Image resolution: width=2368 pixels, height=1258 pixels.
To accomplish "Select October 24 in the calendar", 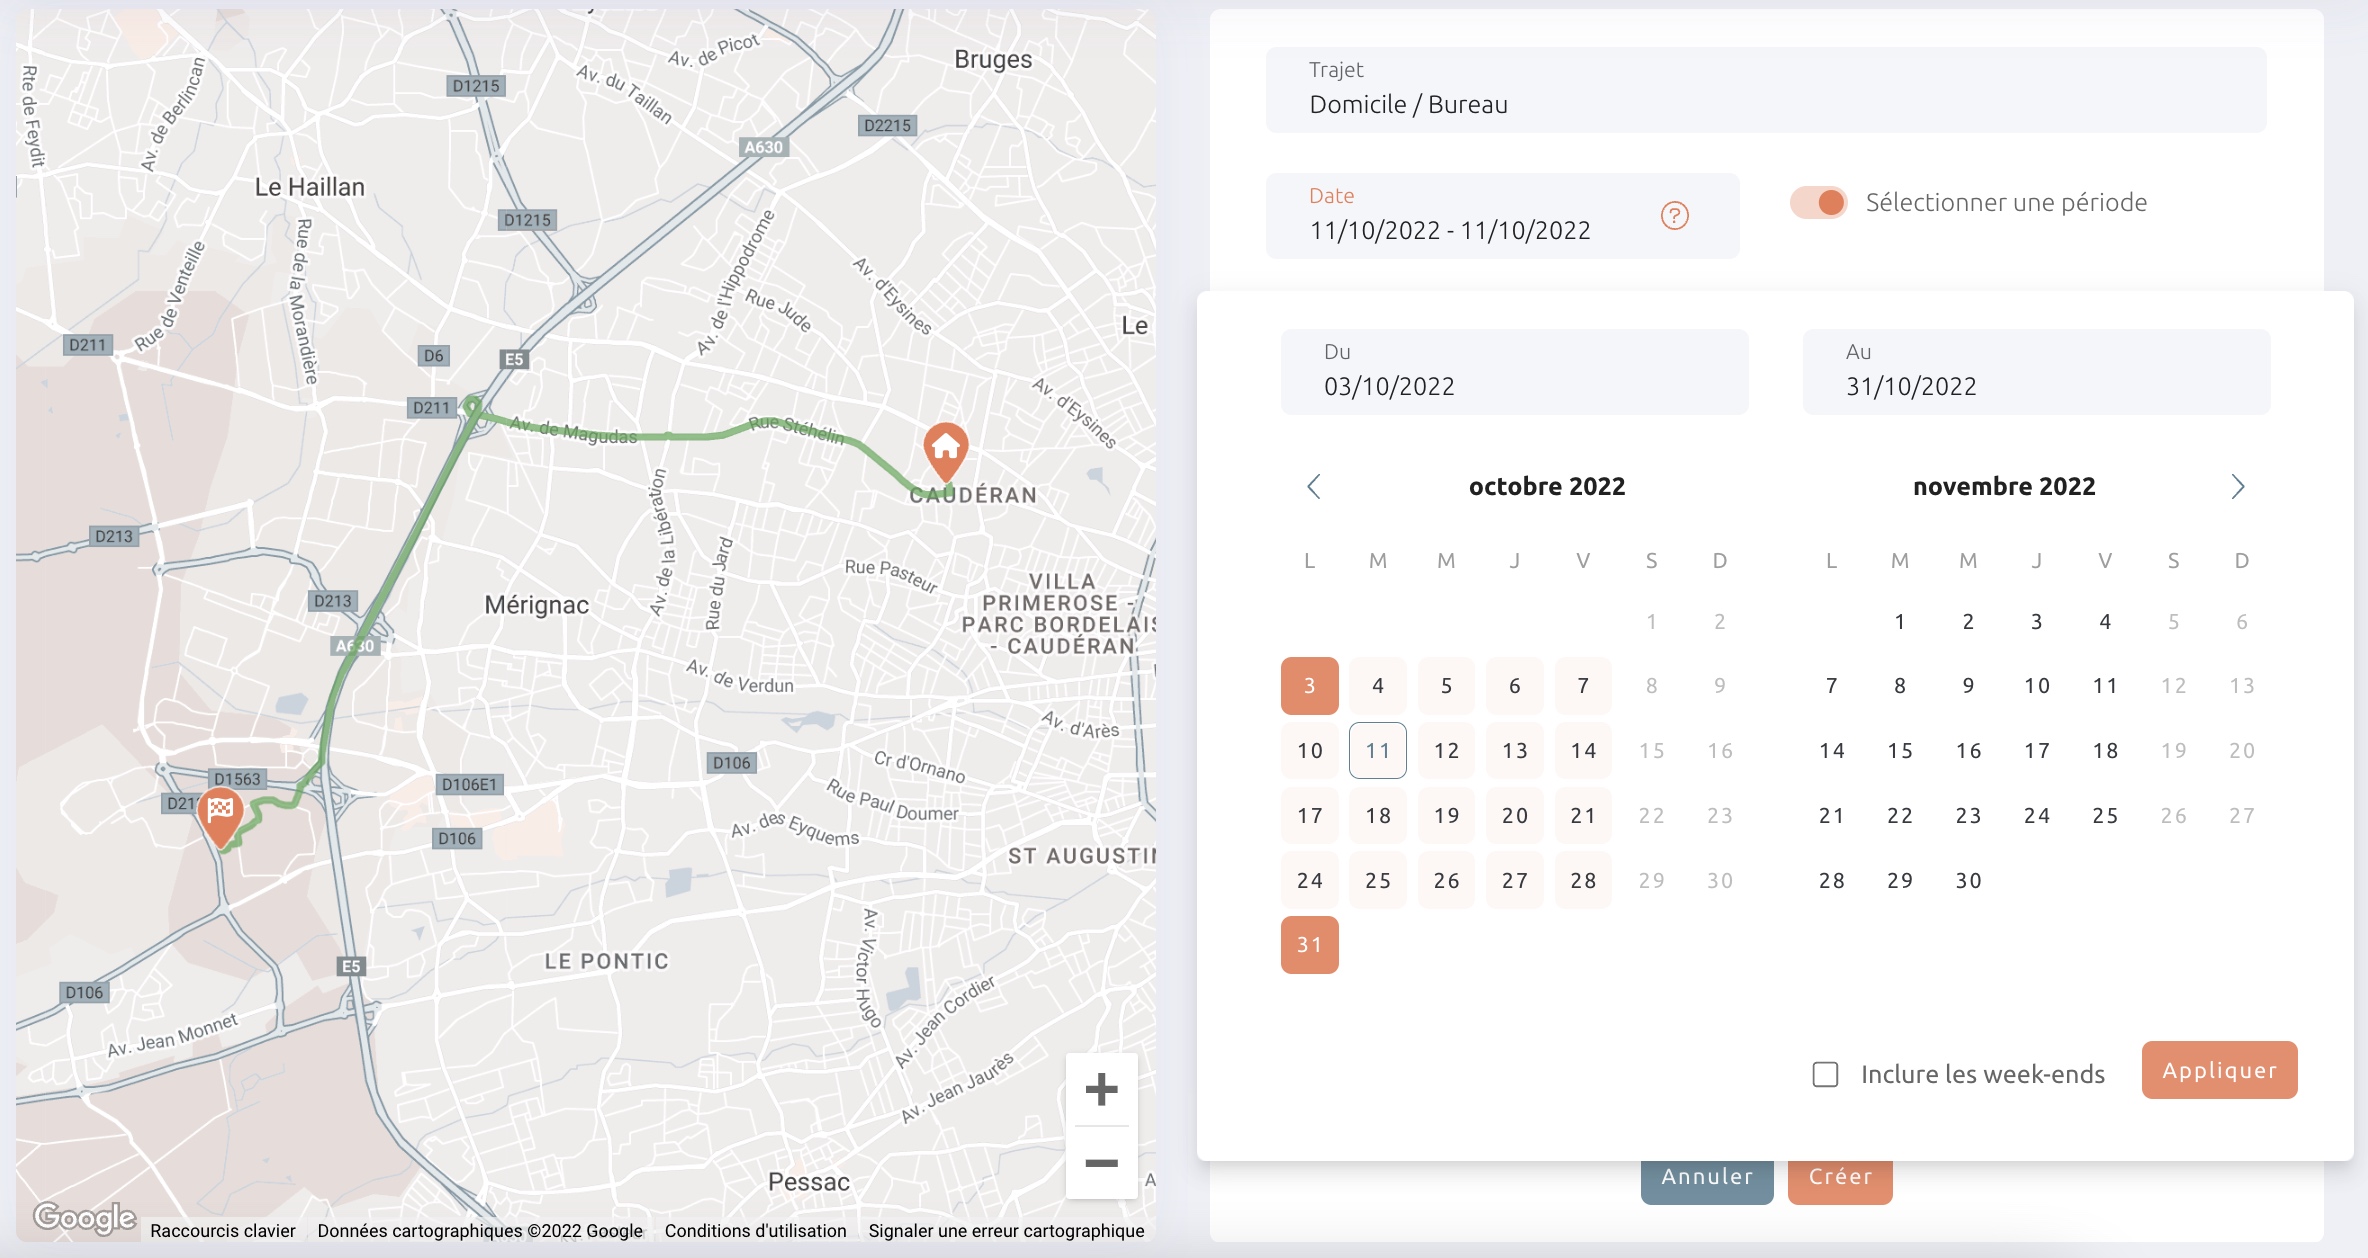I will (1309, 881).
